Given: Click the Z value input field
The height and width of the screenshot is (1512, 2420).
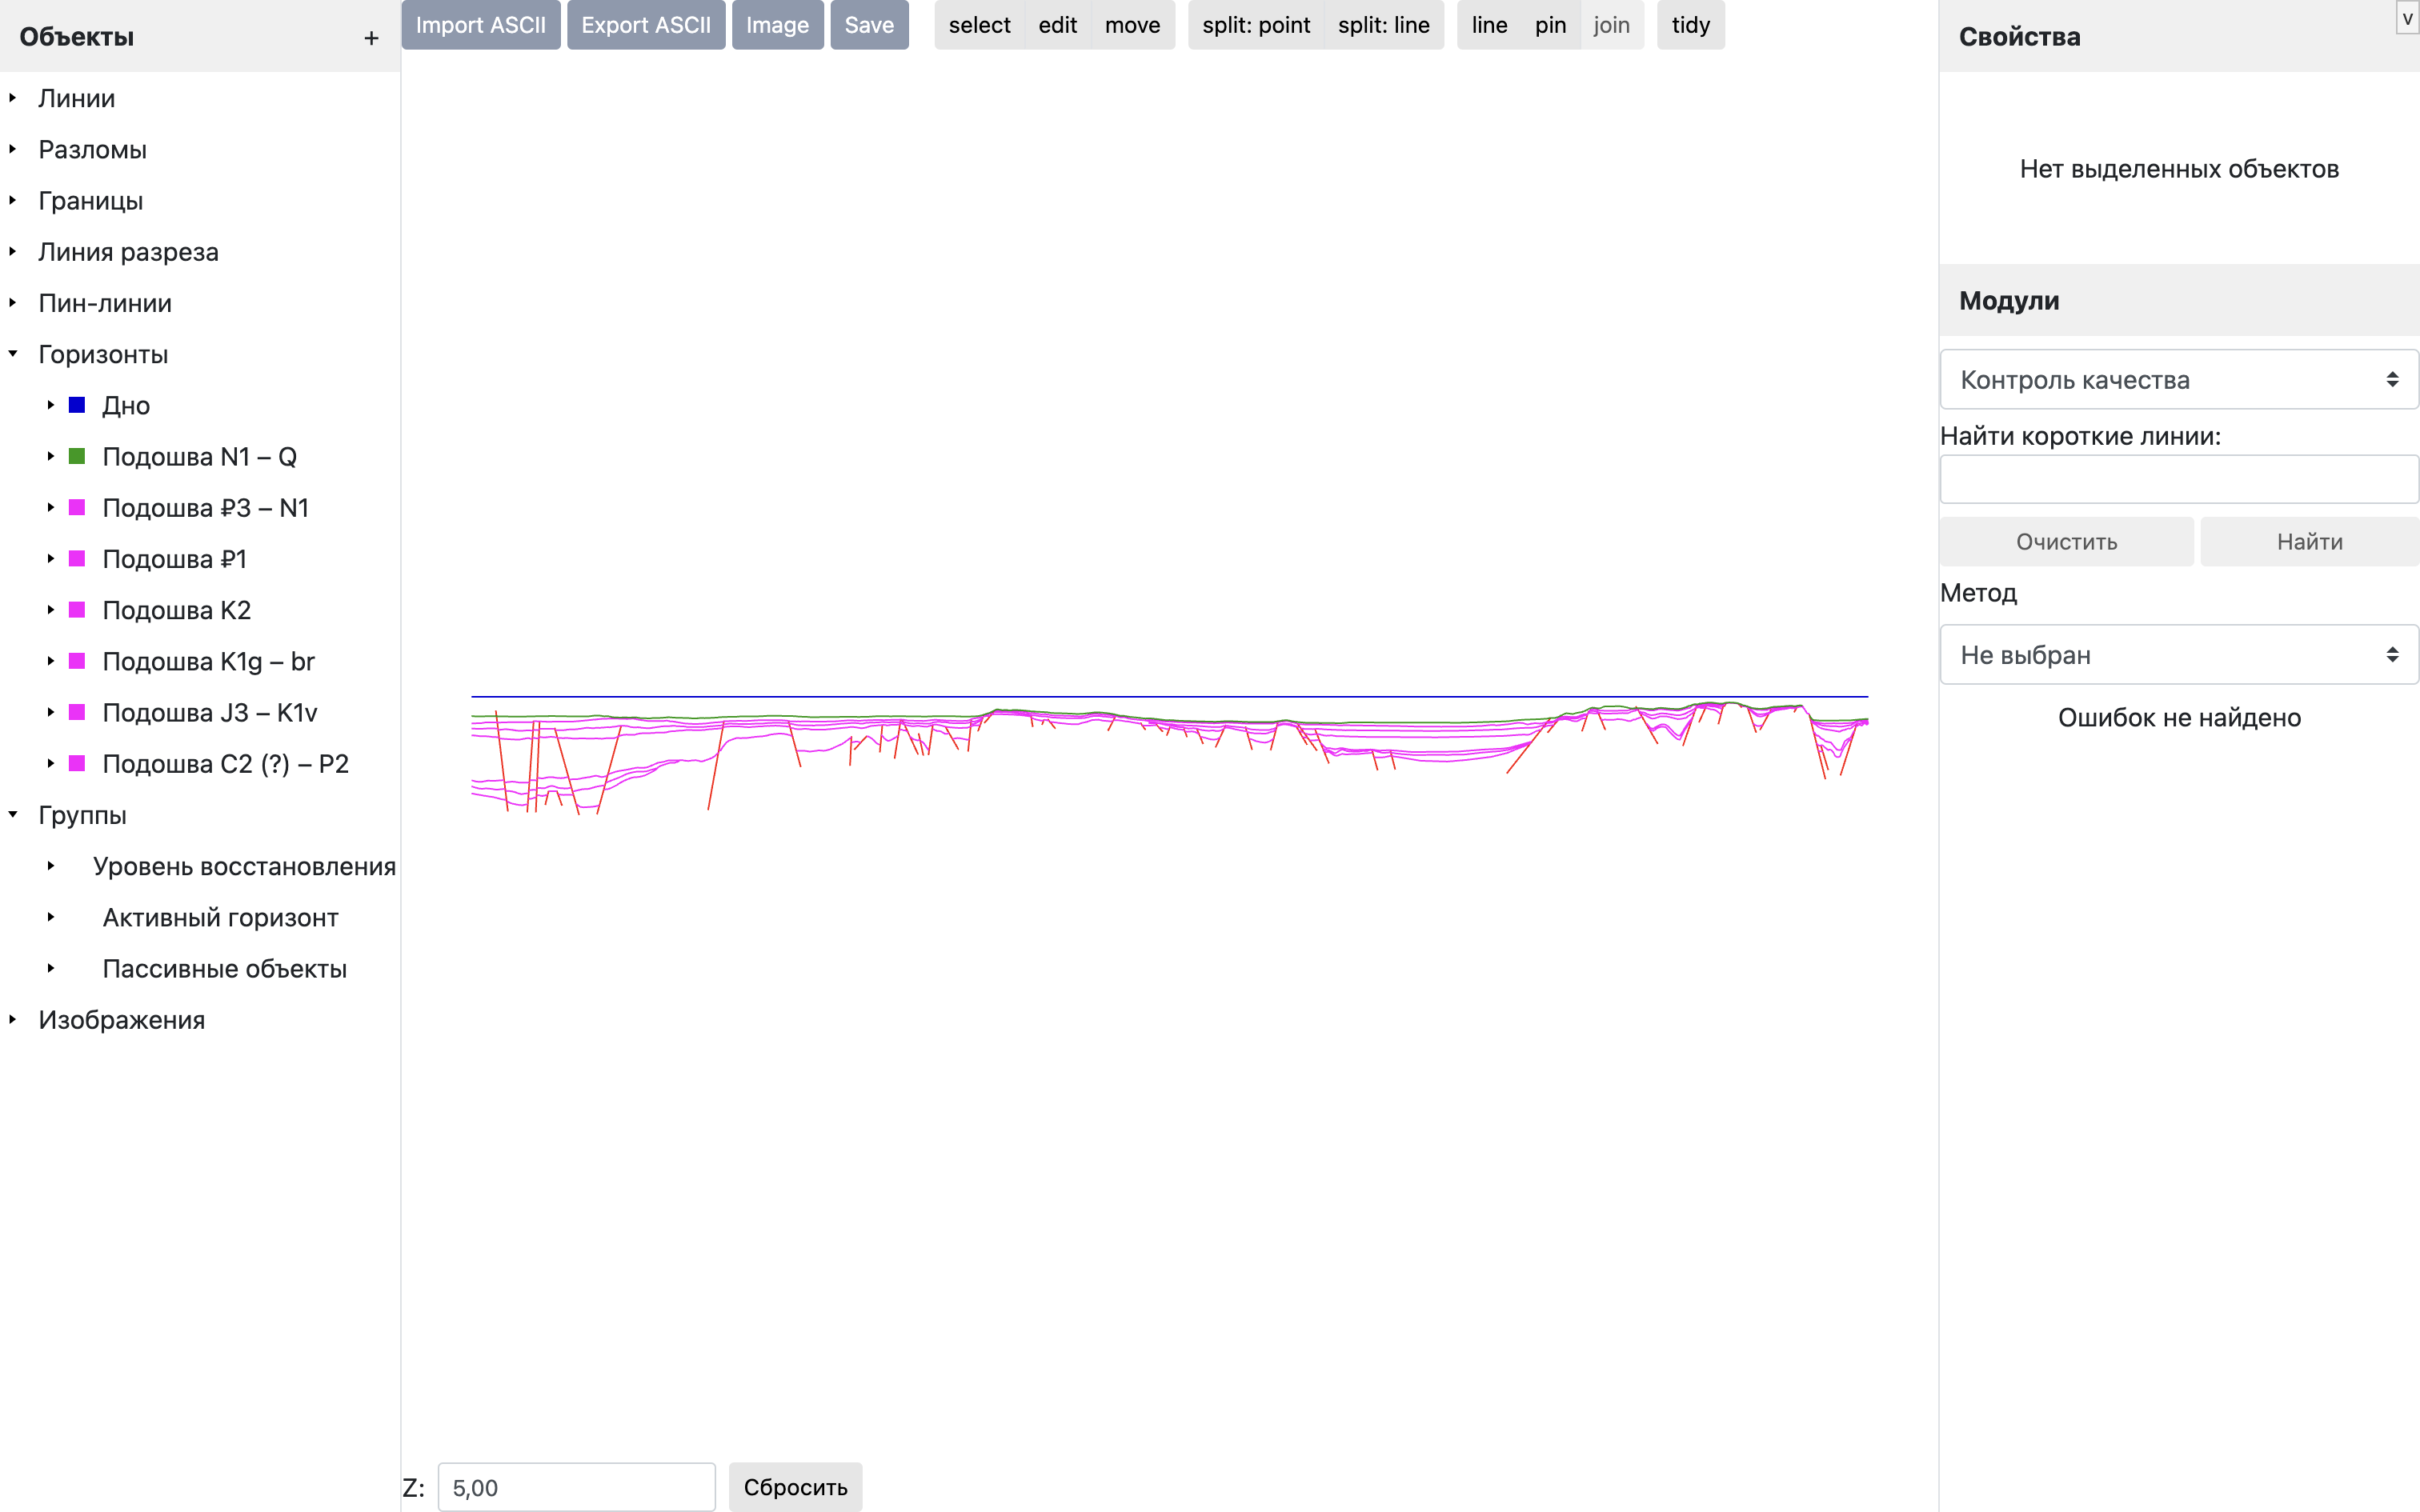Looking at the screenshot, I should tap(577, 1487).
